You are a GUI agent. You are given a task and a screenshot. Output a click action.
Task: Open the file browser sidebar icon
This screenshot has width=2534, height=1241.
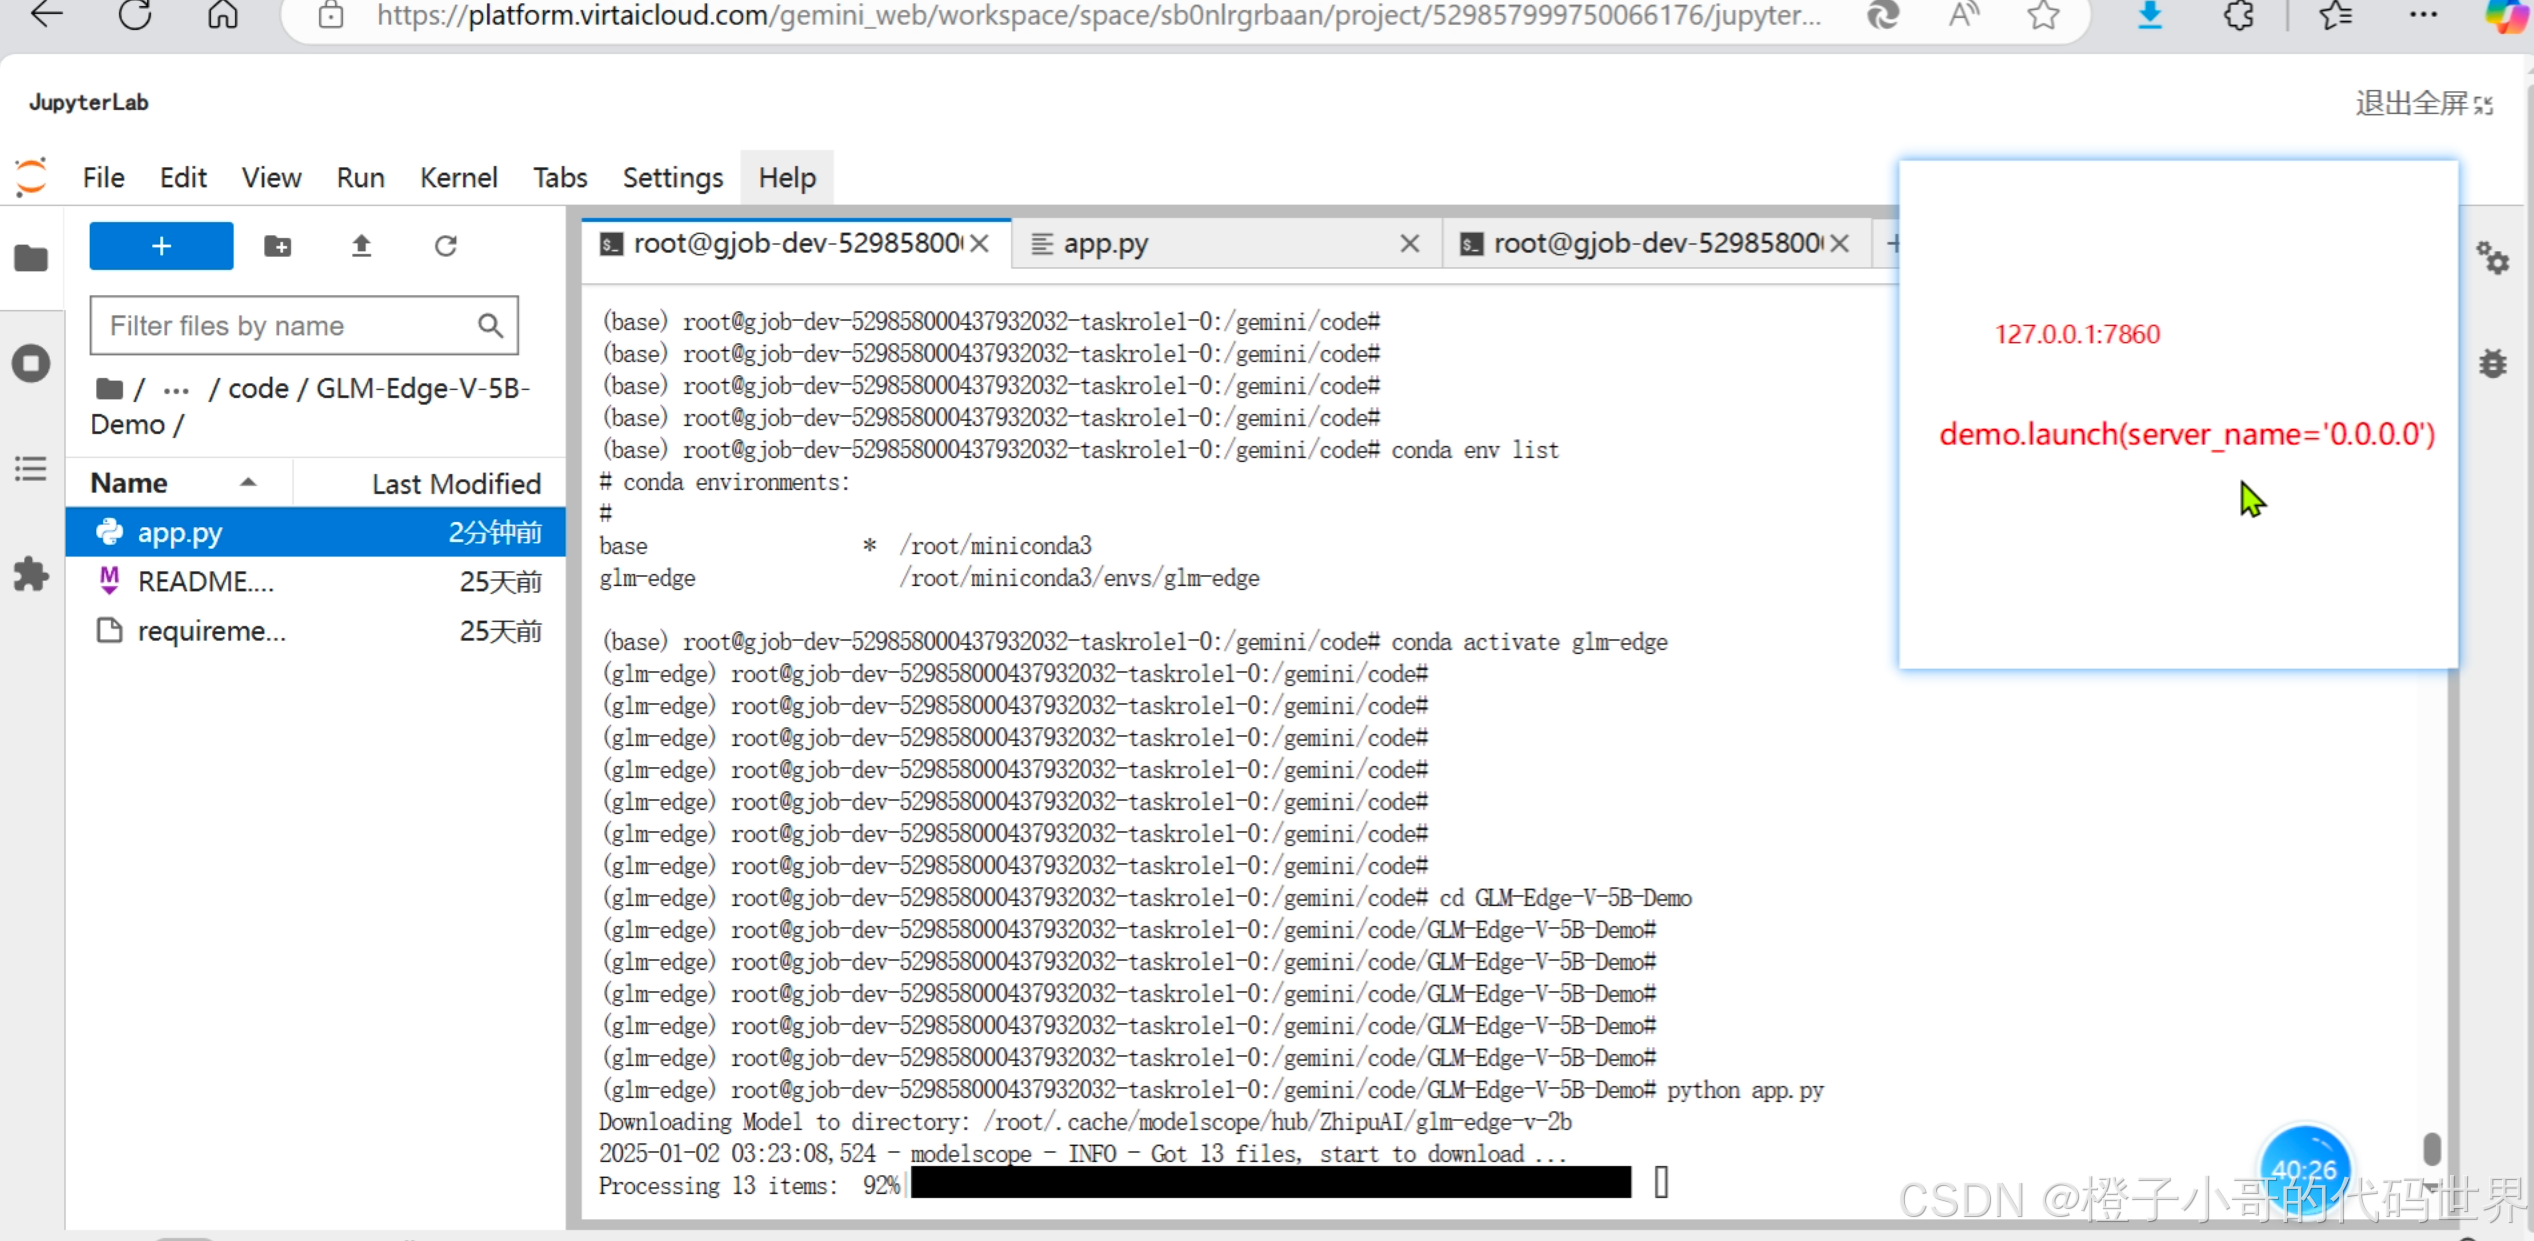(x=31, y=258)
